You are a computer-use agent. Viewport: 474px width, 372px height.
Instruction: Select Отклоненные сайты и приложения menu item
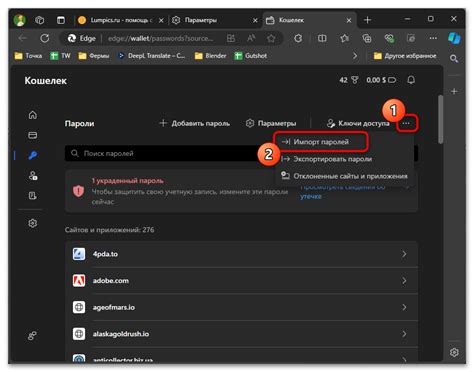pyautogui.click(x=344, y=176)
